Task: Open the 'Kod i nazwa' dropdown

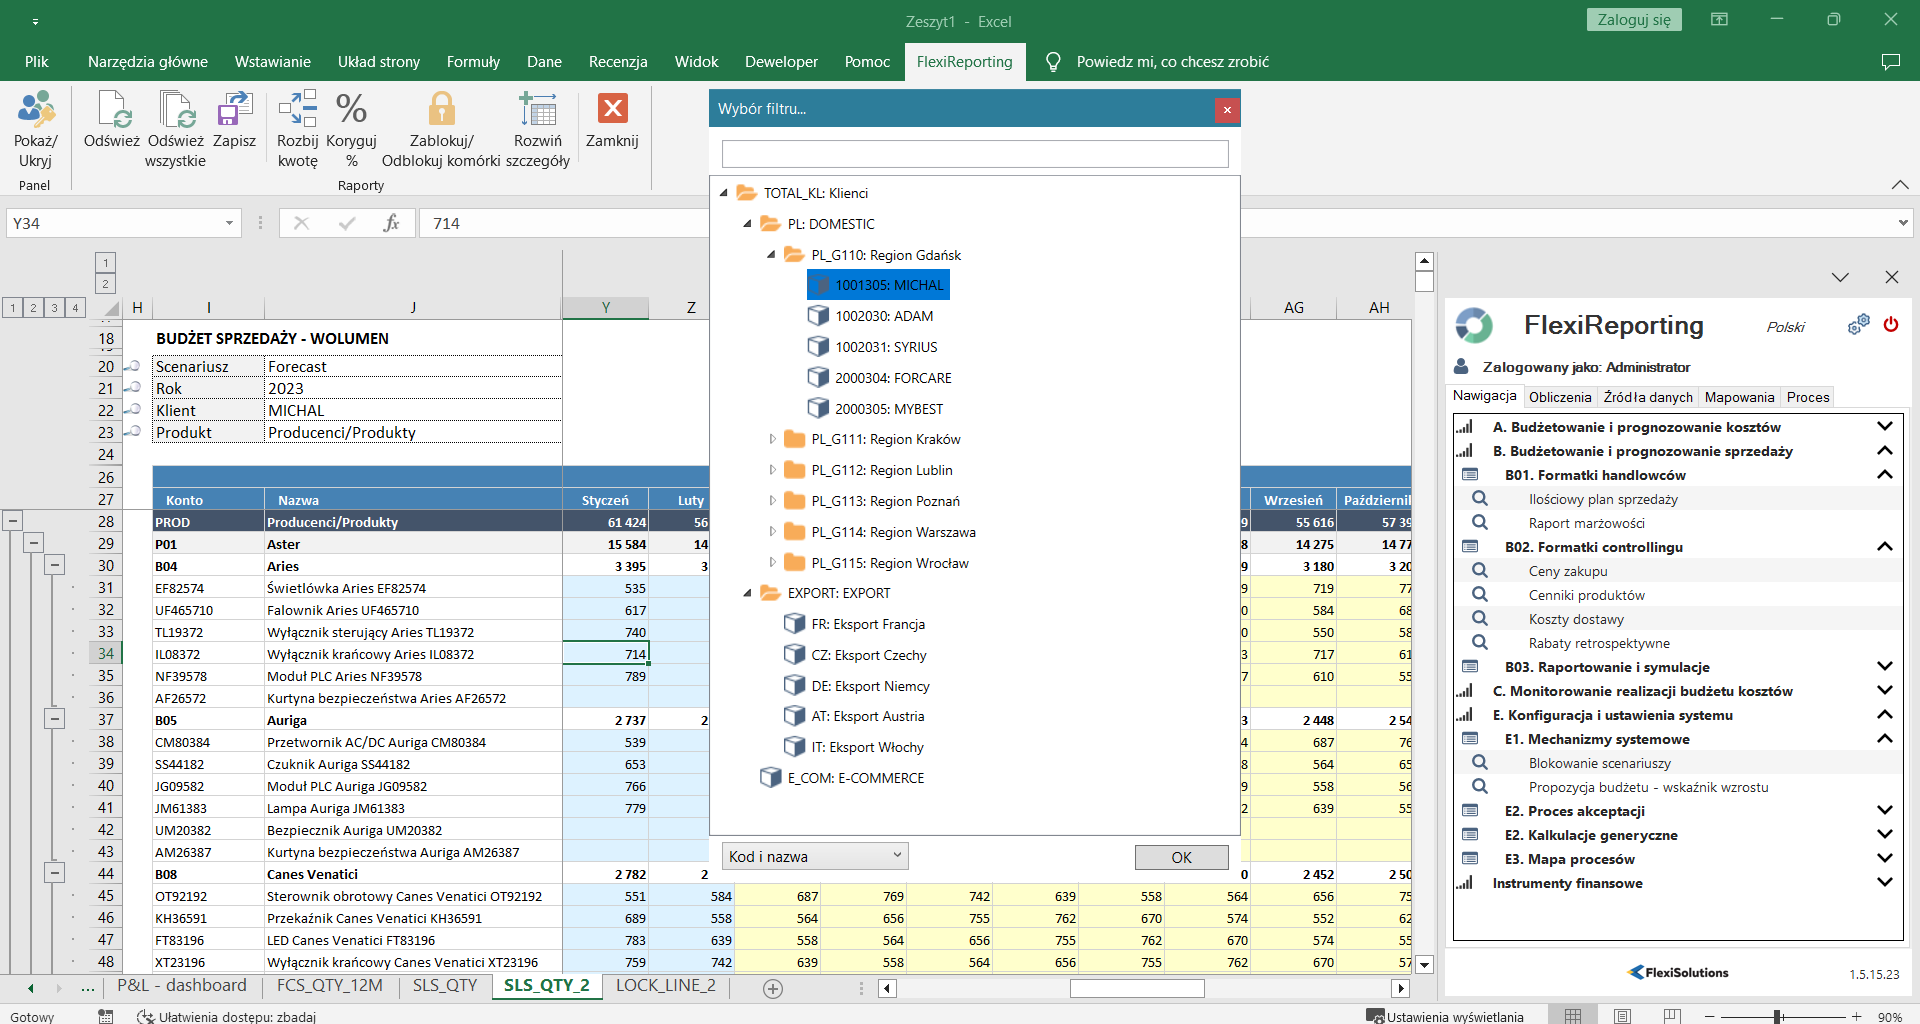Action: tap(815, 856)
